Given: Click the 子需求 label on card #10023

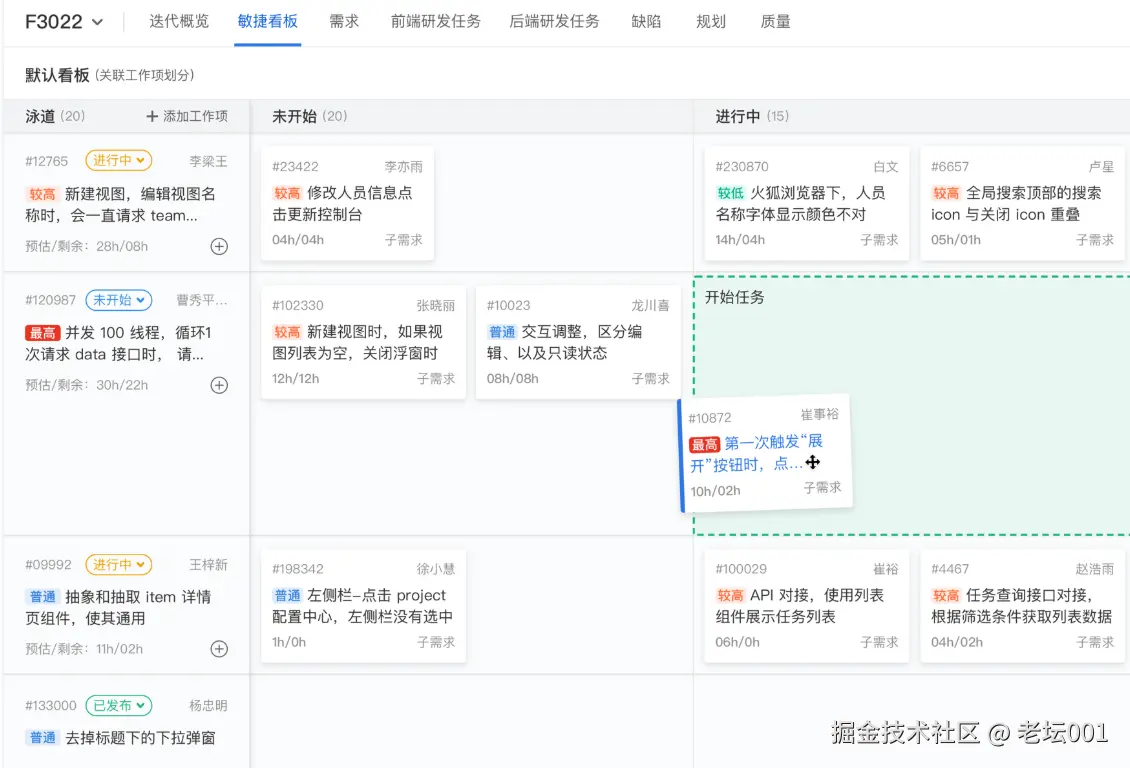Looking at the screenshot, I should click(649, 378).
